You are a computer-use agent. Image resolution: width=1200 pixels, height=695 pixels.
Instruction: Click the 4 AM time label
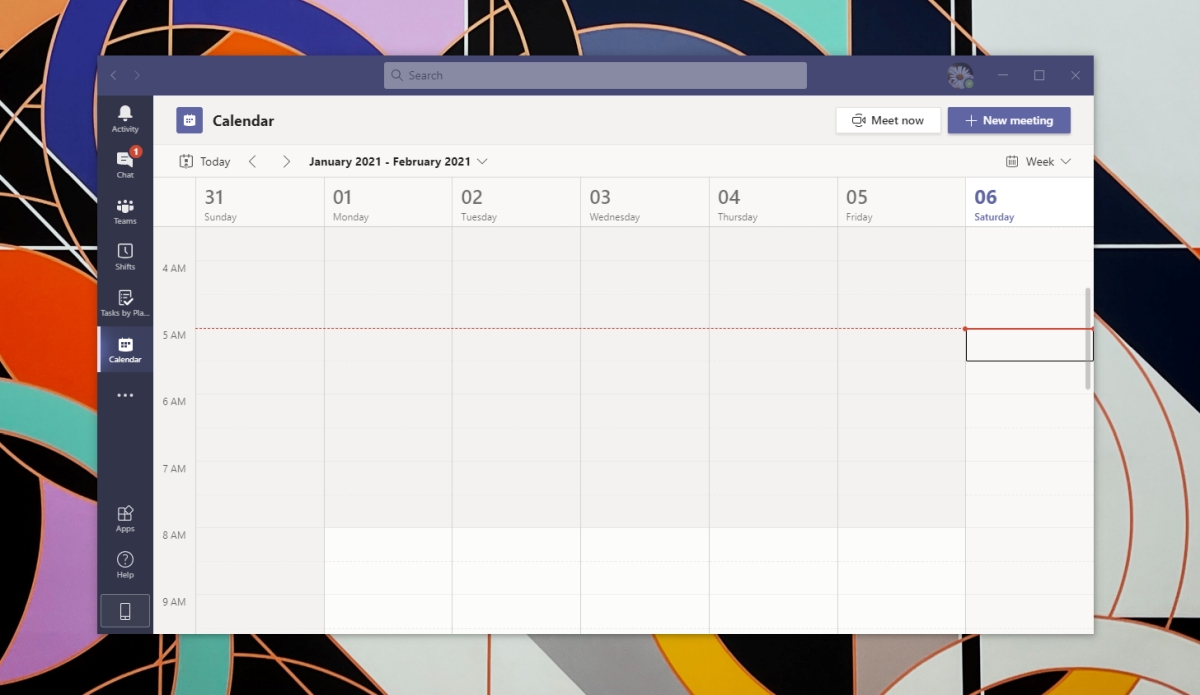pyautogui.click(x=174, y=268)
